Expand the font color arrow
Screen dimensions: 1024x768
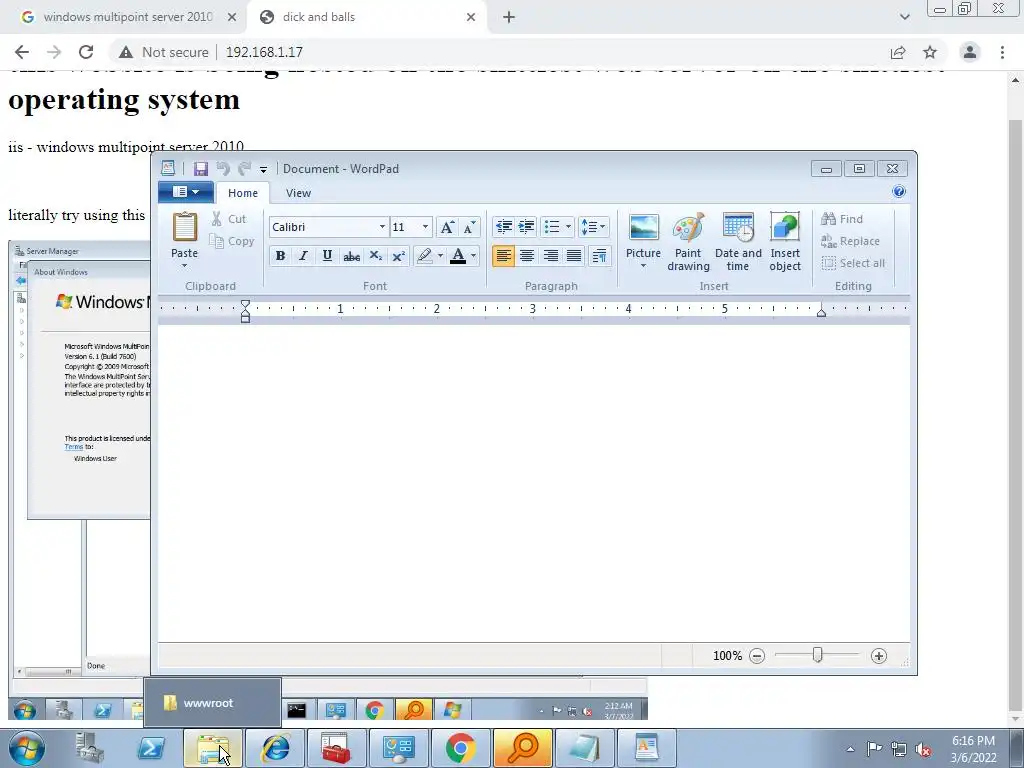click(474, 256)
